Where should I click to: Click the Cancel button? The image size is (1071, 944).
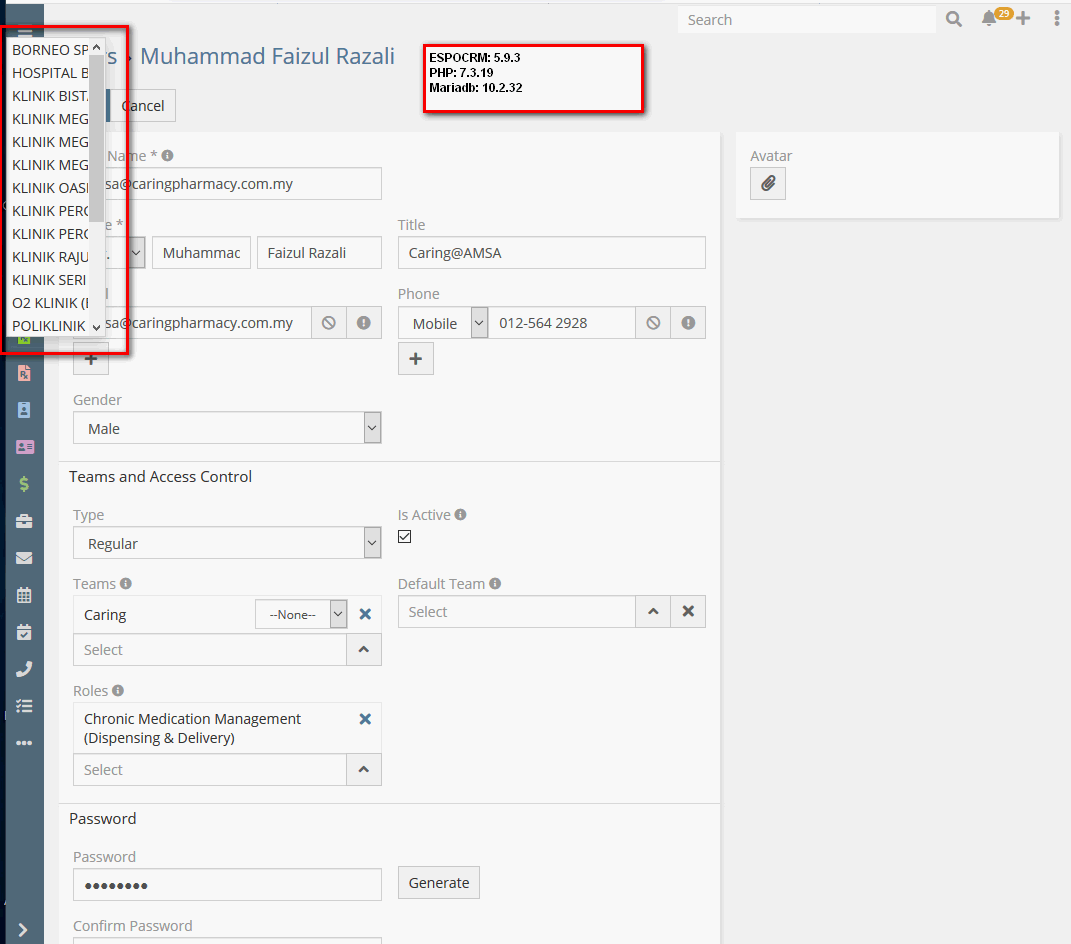[x=143, y=106]
